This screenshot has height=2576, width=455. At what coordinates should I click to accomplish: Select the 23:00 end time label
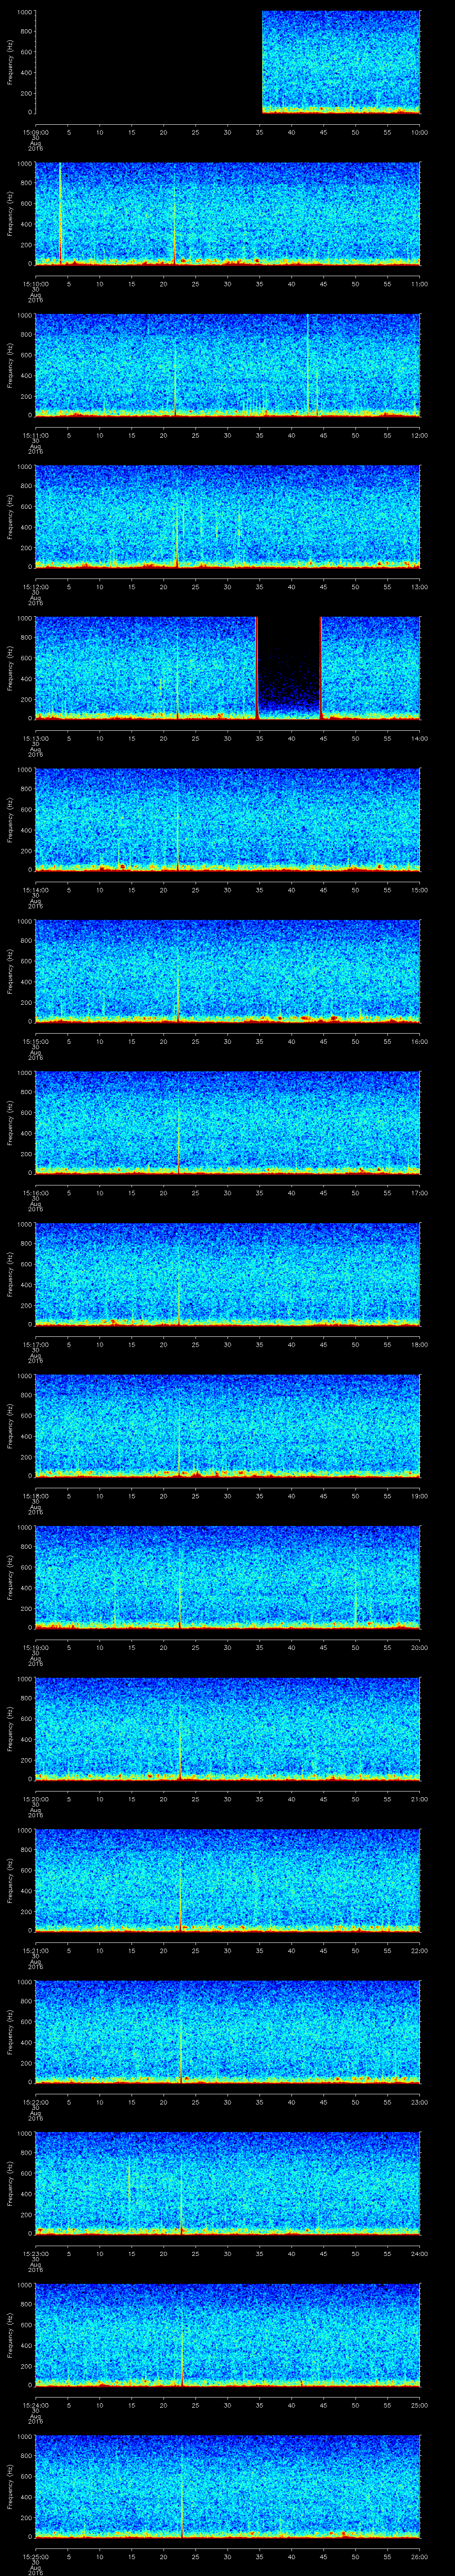419,2102
